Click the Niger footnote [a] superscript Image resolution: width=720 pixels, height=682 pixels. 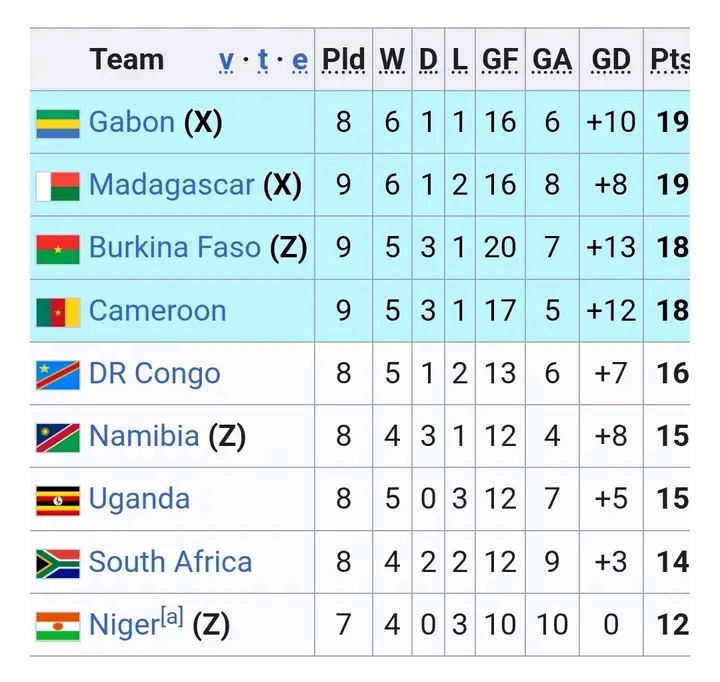point(172,618)
